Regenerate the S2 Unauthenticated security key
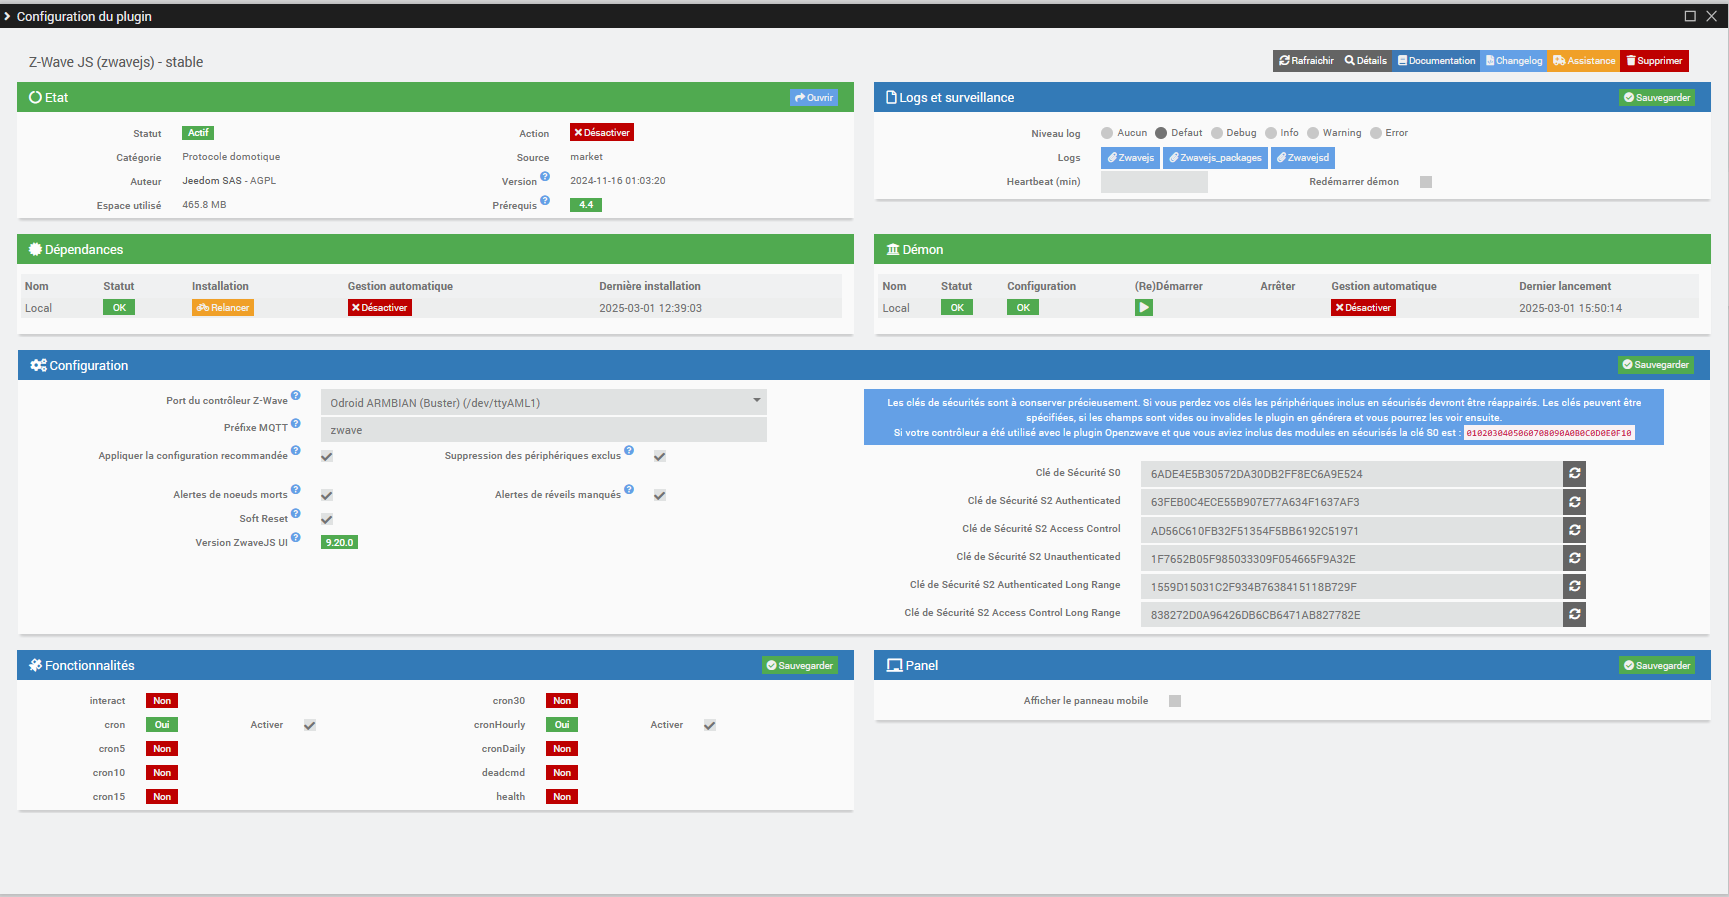The height and width of the screenshot is (897, 1729). click(1574, 558)
